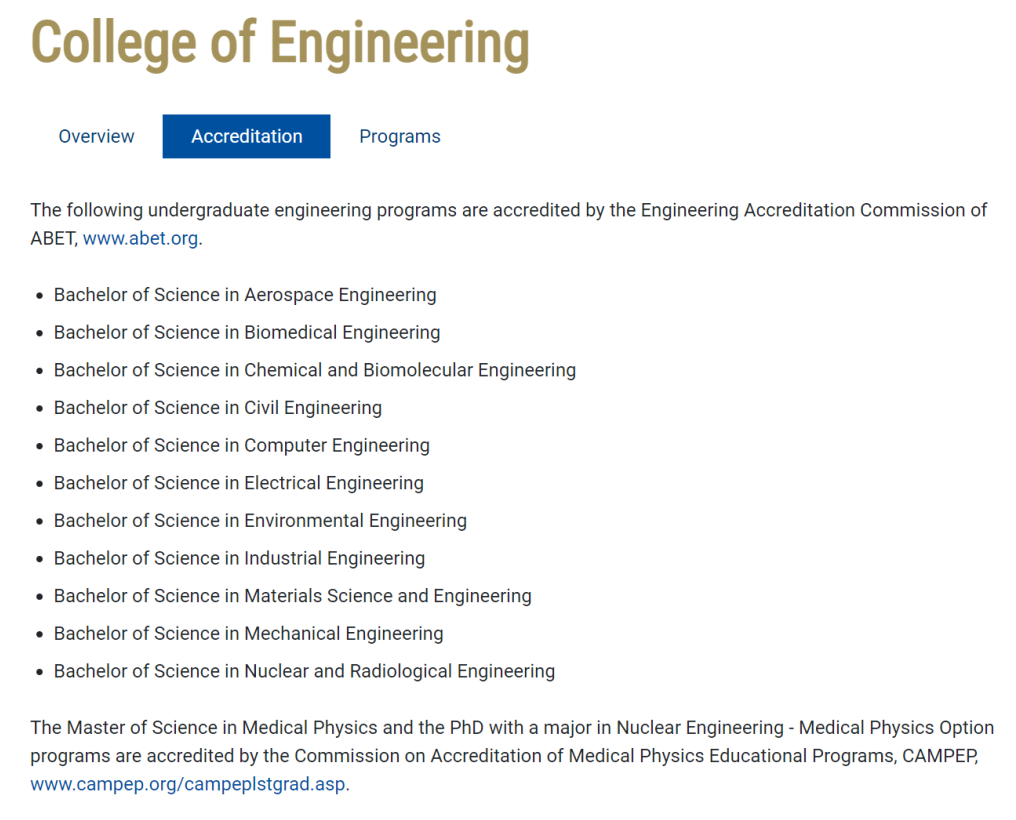
Task: Click the Civil Engineering list item
Action: [x=218, y=408]
